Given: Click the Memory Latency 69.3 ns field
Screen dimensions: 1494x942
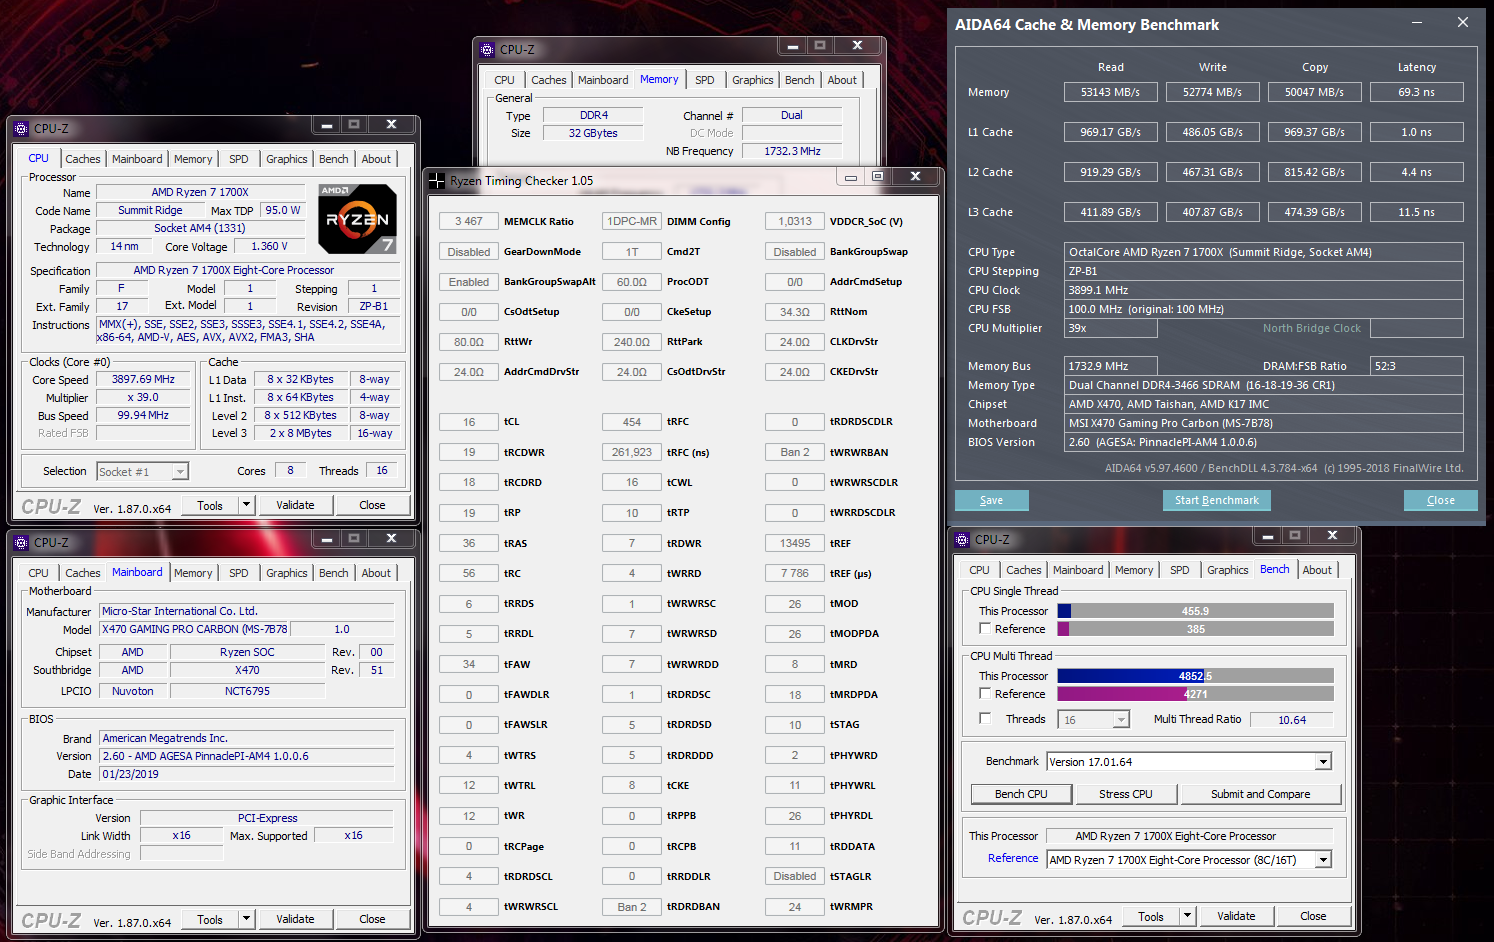Looking at the screenshot, I should [1417, 92].
